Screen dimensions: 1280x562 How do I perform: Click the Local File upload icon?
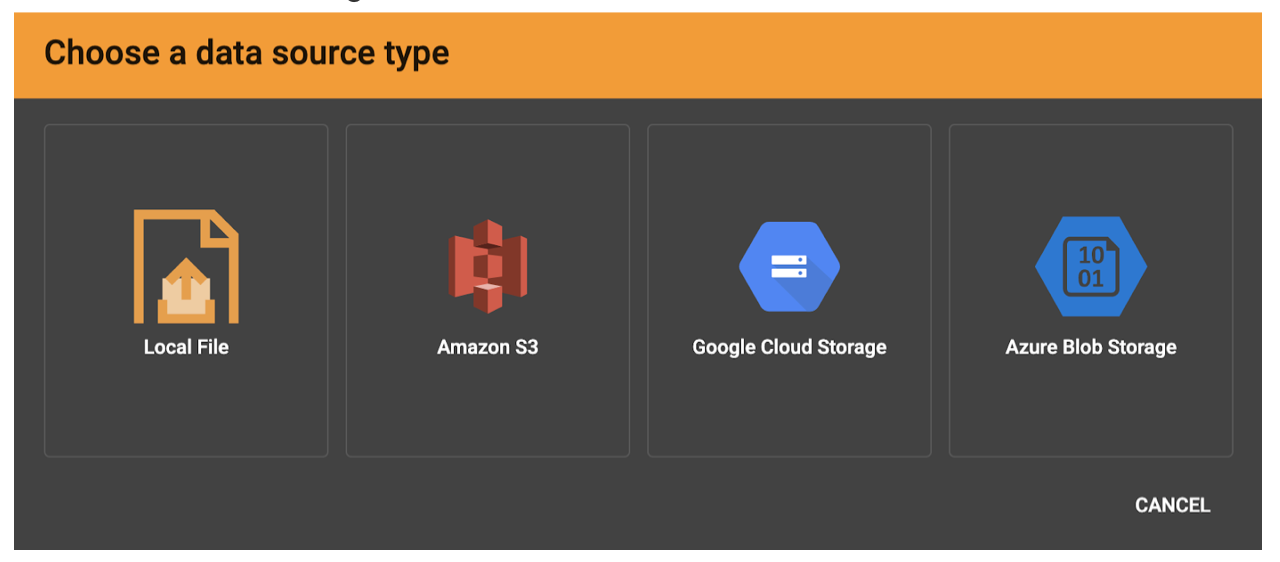coord(186,266)
